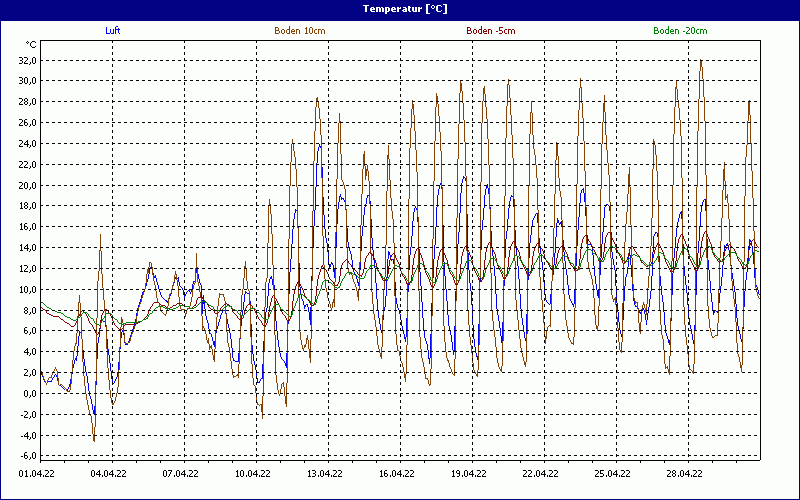Select the 'Boden 10cm' legend label

click(299, 31)
